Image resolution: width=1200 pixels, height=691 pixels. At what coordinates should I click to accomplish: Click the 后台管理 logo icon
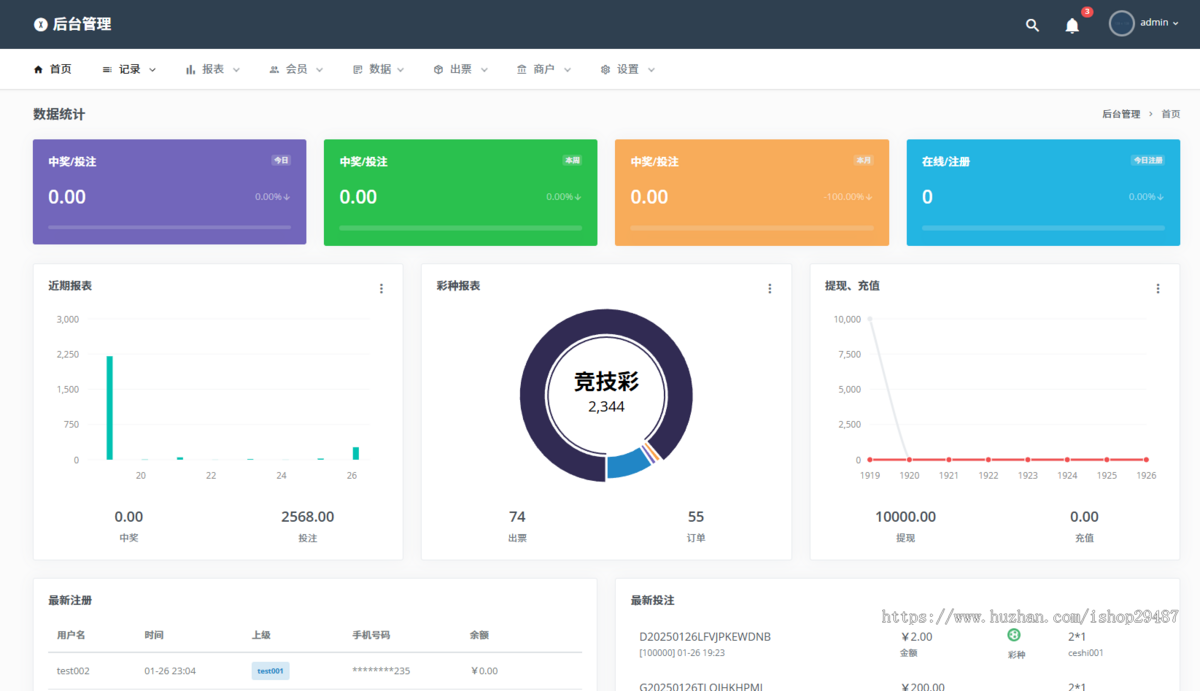(x=40, y=24)
